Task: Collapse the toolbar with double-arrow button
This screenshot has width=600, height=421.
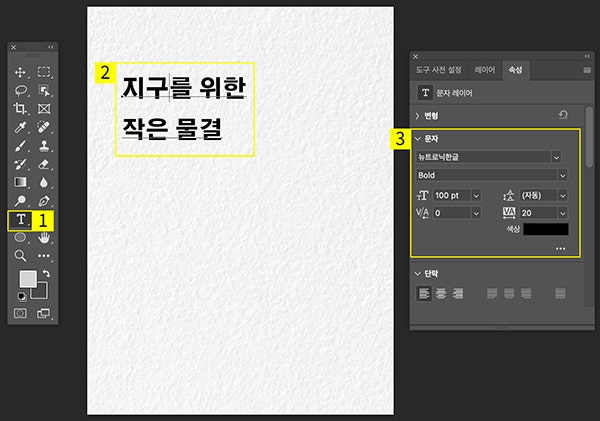Action: pos(51,47)
